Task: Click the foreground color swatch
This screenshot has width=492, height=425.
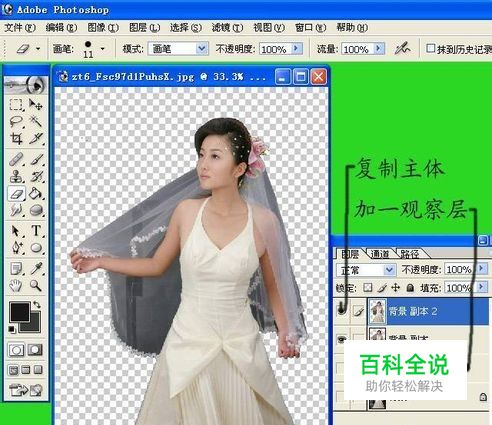Action: pos(20,312)
